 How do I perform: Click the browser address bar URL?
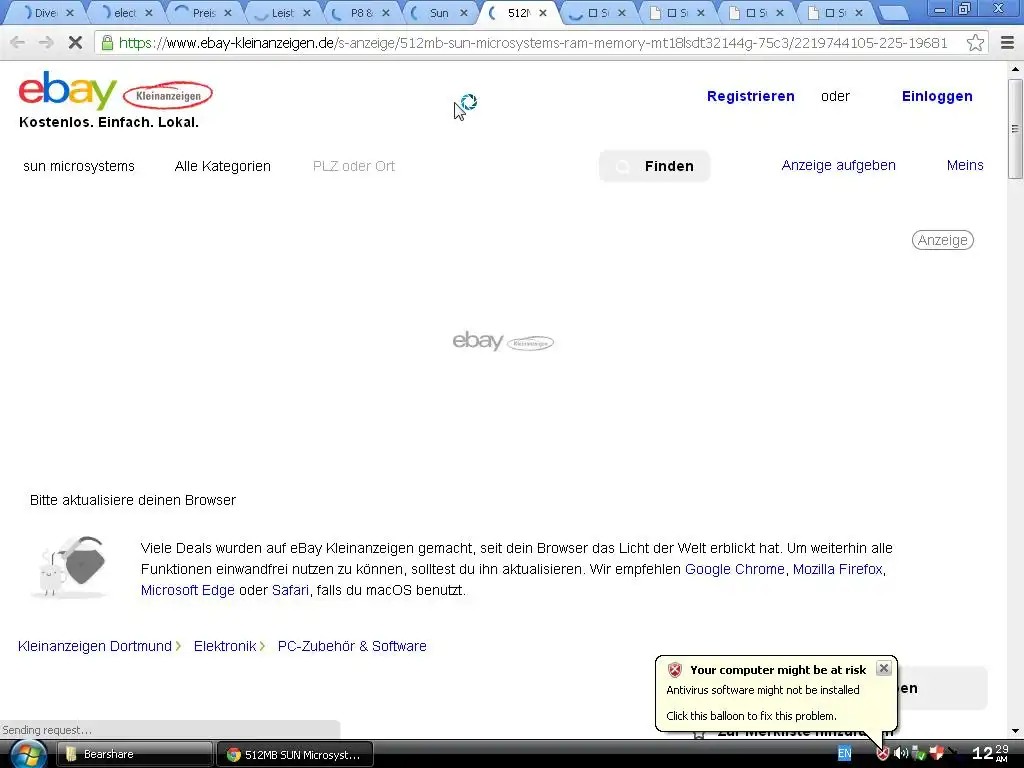tap(532, 43)
